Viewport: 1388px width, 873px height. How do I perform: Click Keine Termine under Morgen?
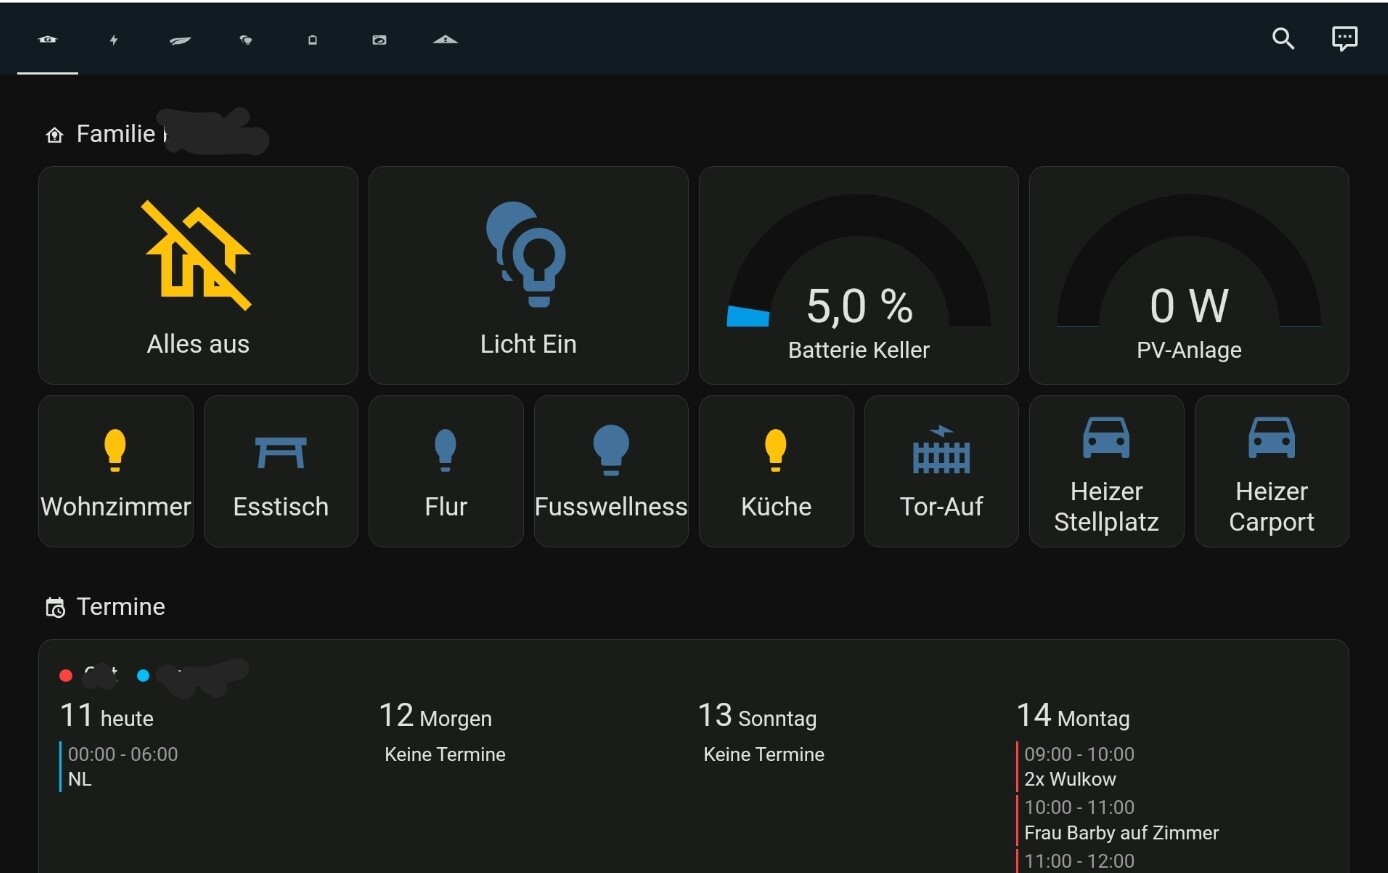[445, 755]
